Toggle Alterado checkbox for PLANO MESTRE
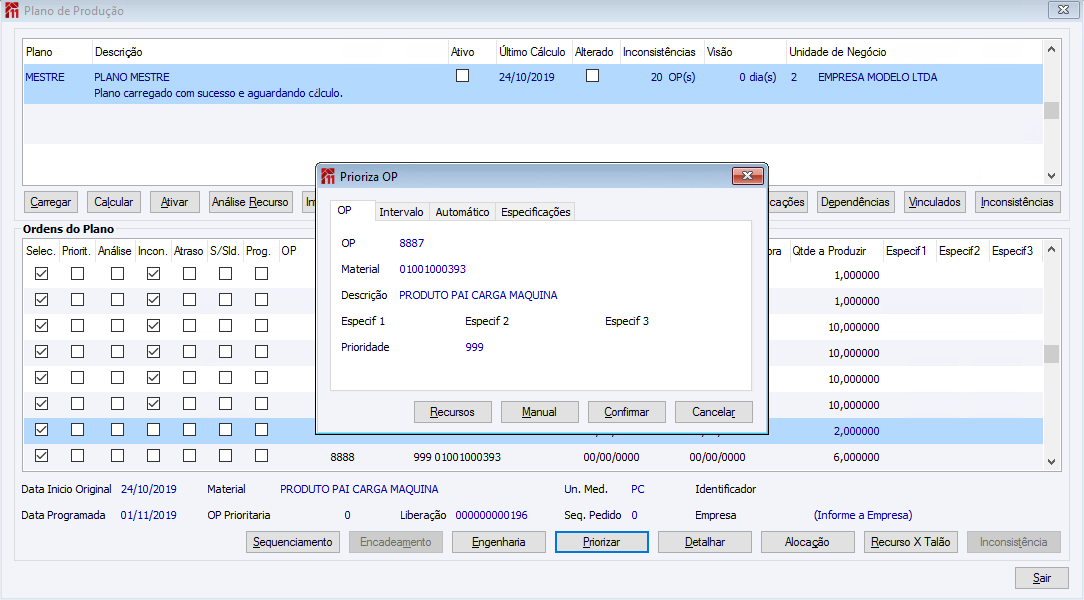This screenshot has width=1084, height=600. [592, 76]
